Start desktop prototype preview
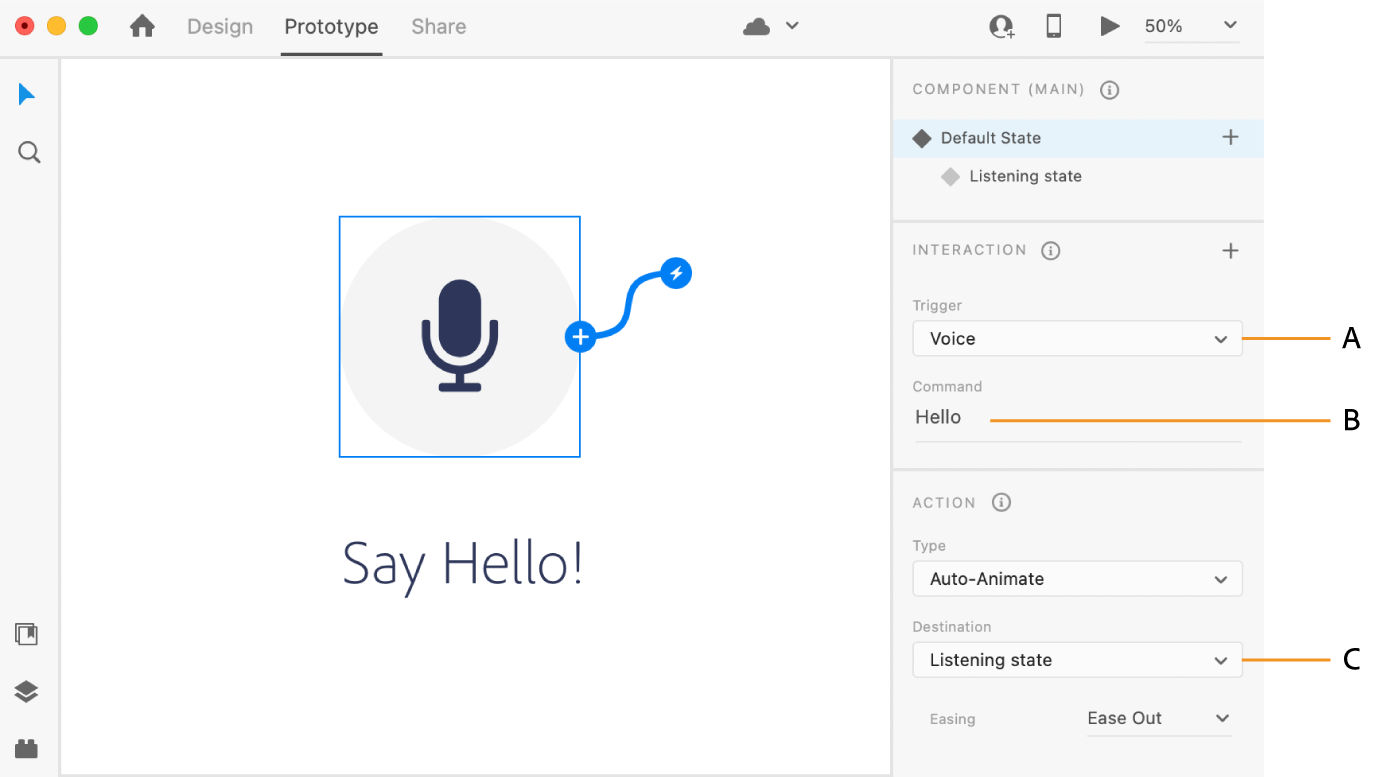Screen dimensions: 1400x777 pos(1110,27)
